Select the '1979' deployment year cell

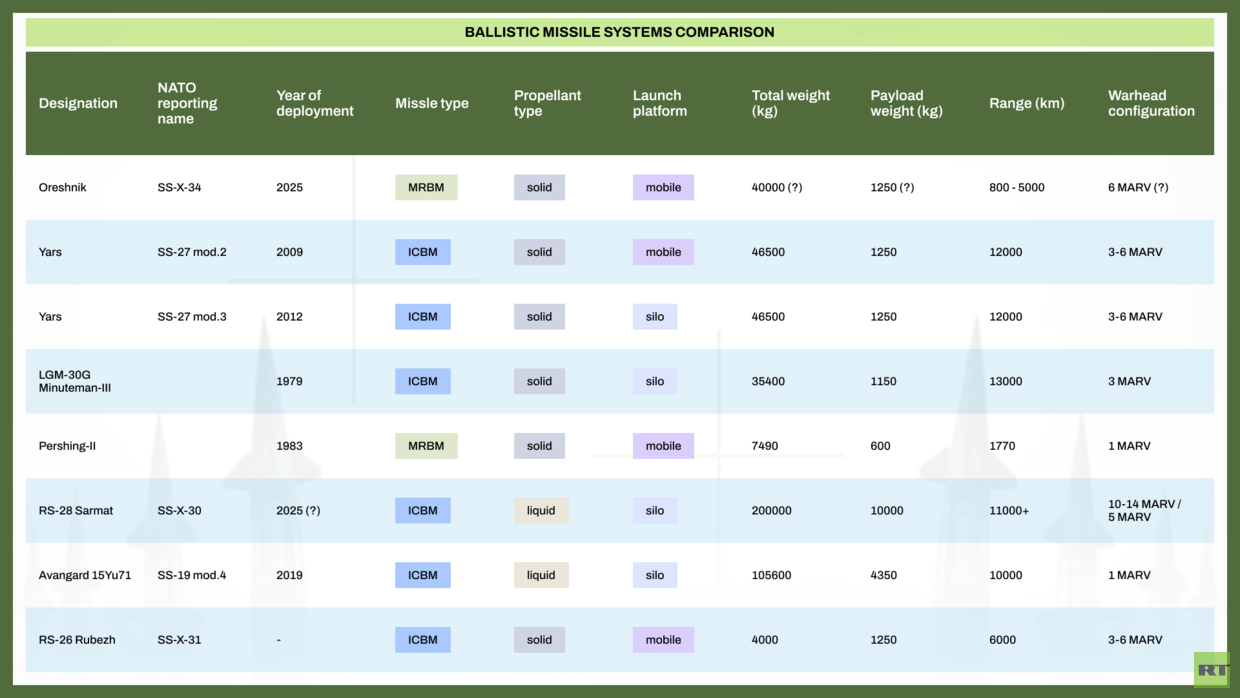[x=289, y=381]
